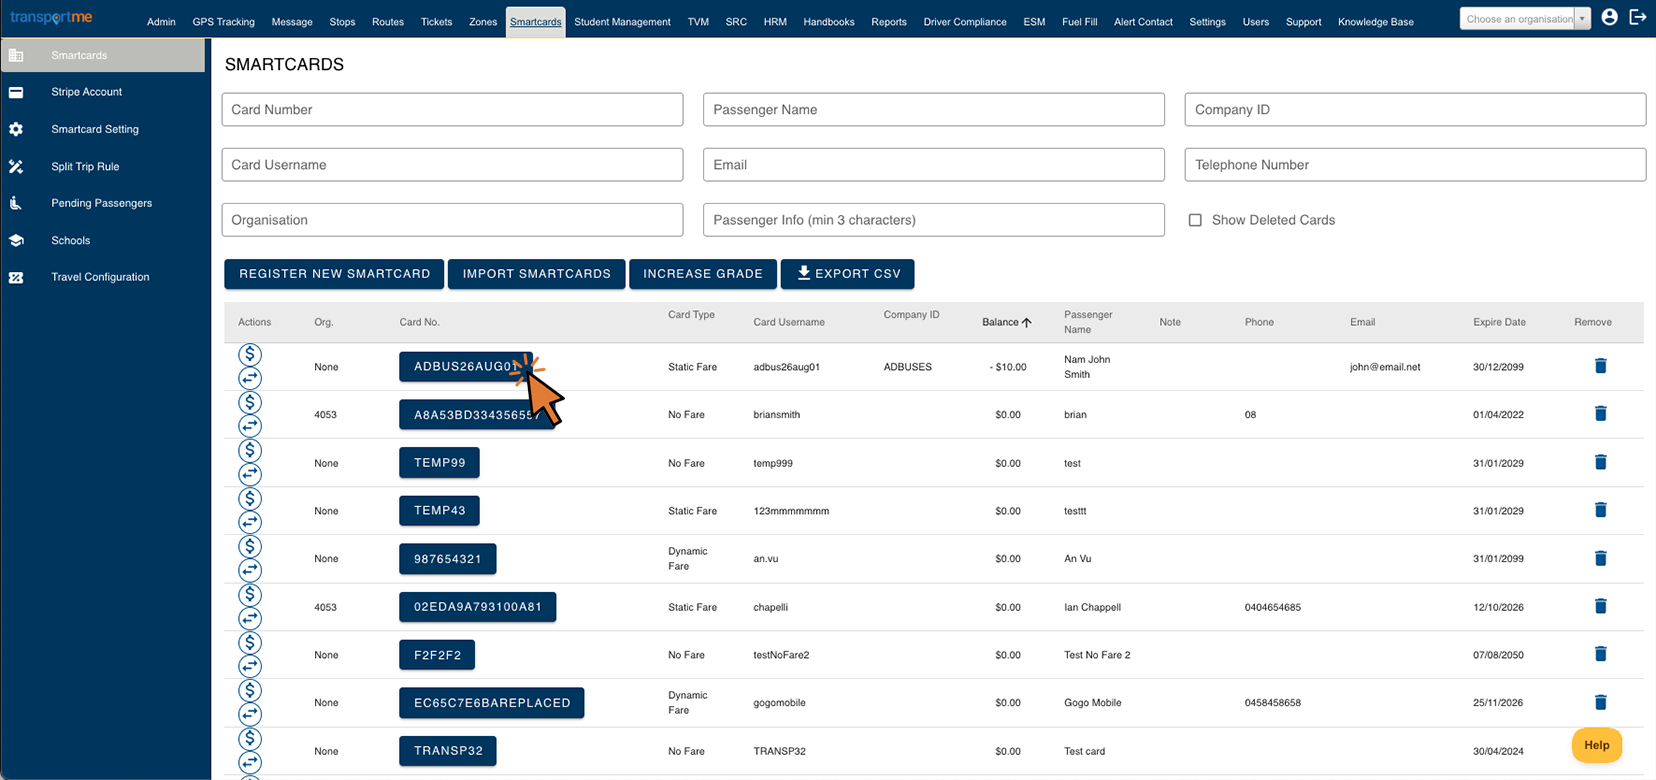Open the TEMP43 card details

tap(439, 510)
